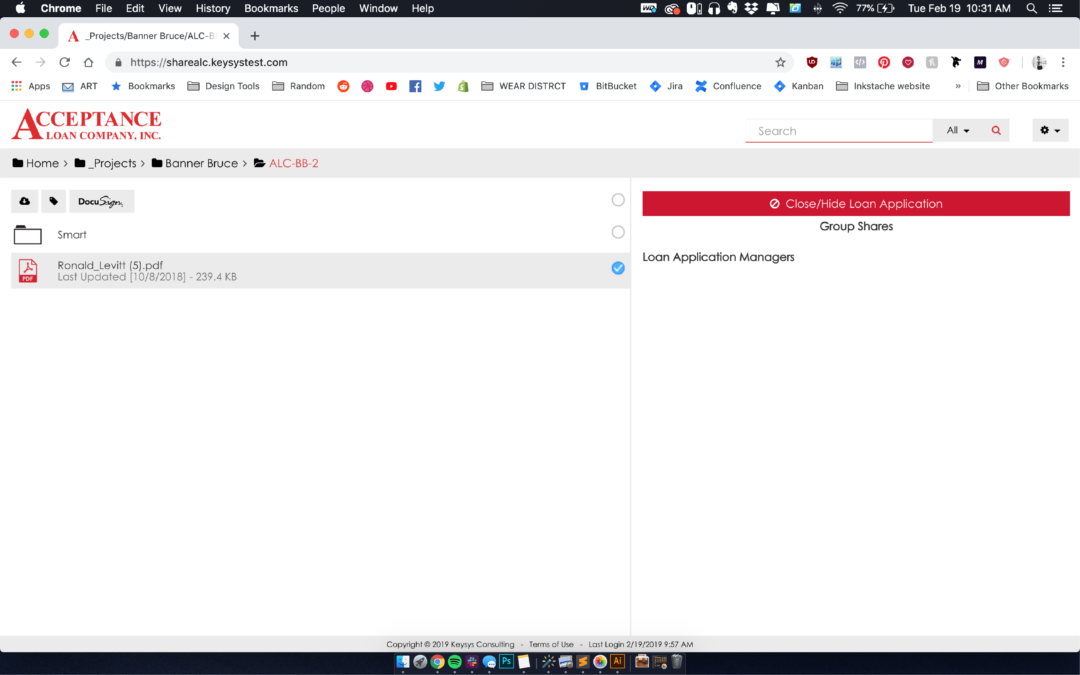Click the DocuSign button
Viewport: 1080px width, 675px height.
(x=101, y=201)
